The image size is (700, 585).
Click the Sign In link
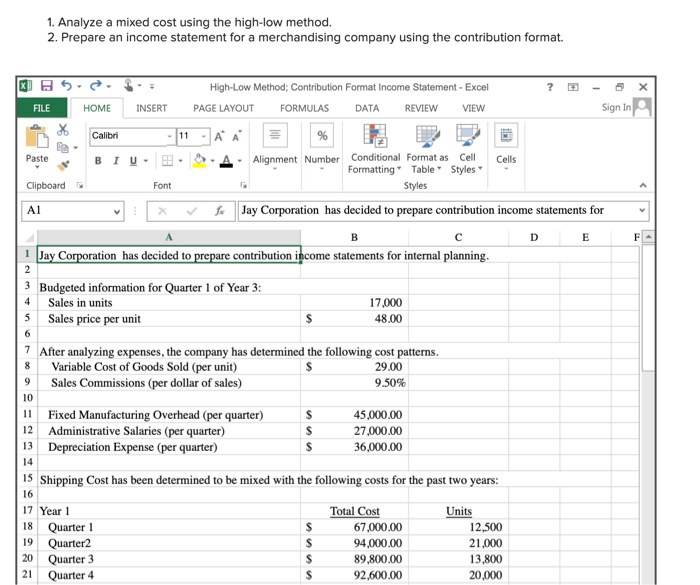point(616,107)
